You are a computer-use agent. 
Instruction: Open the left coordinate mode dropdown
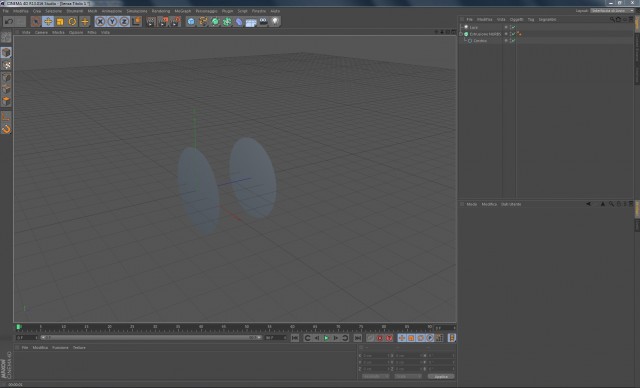[x=375, y=376]
